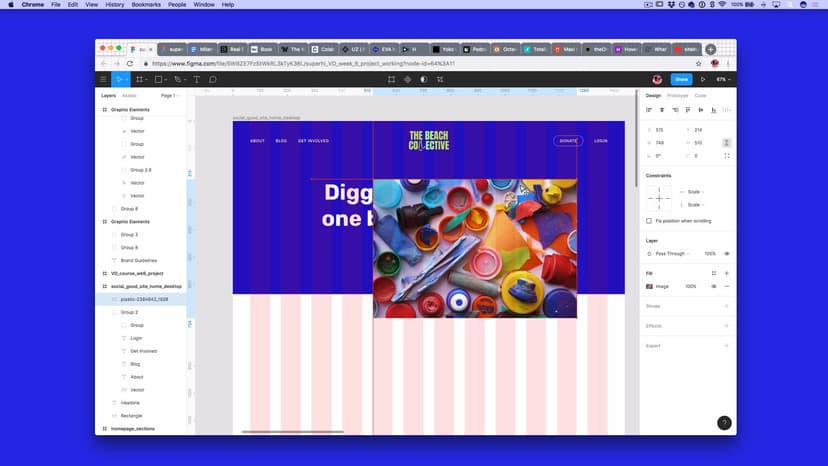The width and height of the screenshot is (828, 466).
Task: Switch to the Prototype tab
Action: pyautogui.click(x=677, y=95)
